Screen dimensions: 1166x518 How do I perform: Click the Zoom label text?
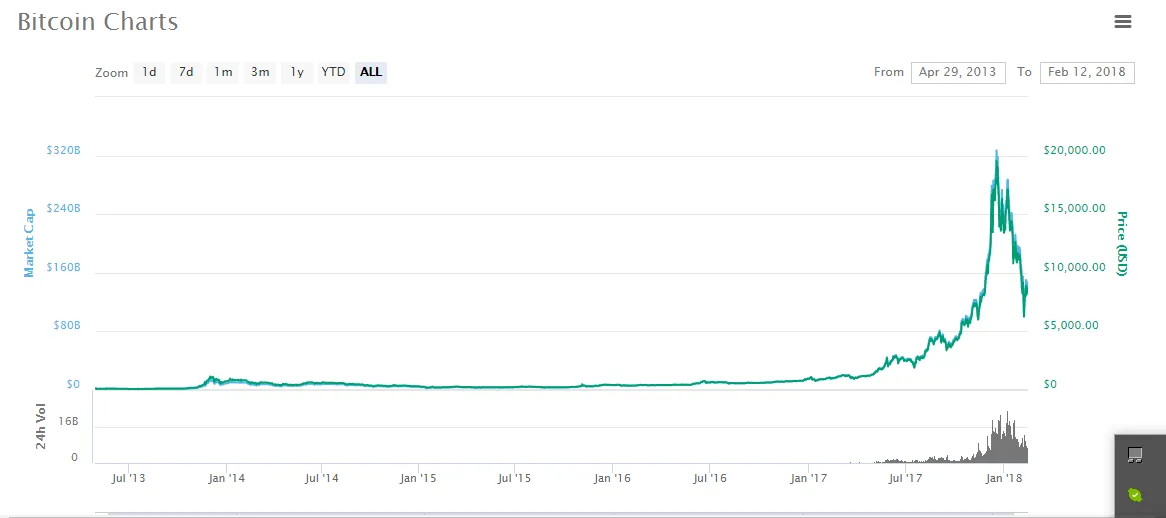(x=112, y=73)
